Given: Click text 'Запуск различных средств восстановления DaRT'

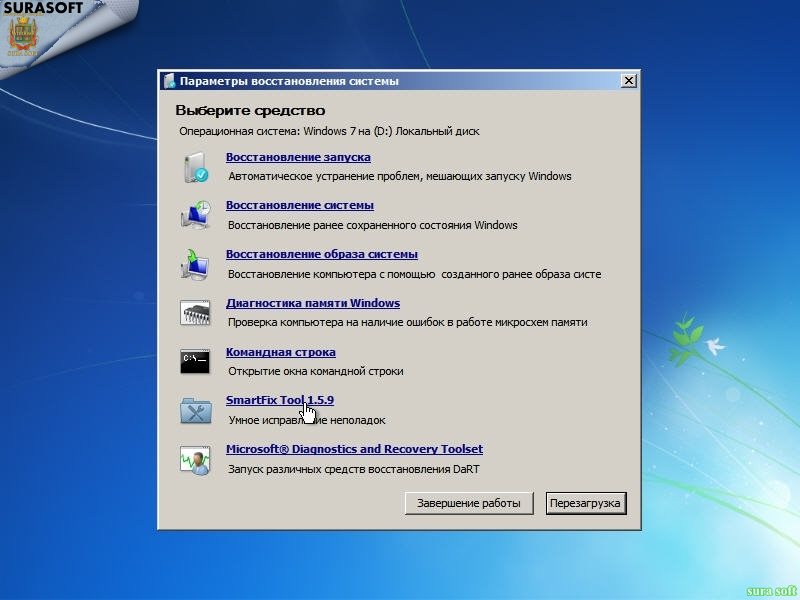Looking at the screenshot, I should coord(354,469).
